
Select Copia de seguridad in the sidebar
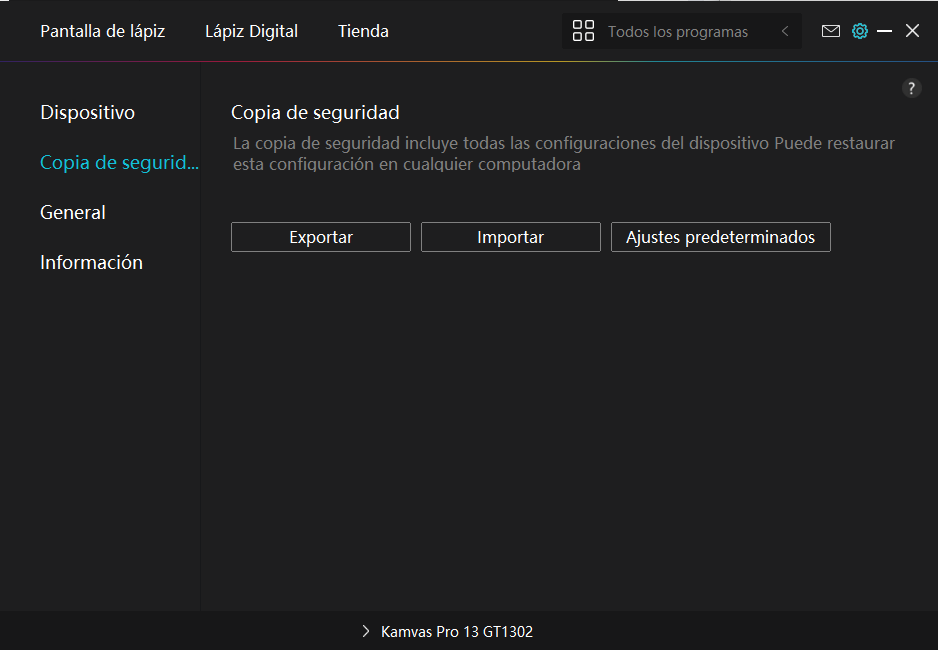(119, 162)
